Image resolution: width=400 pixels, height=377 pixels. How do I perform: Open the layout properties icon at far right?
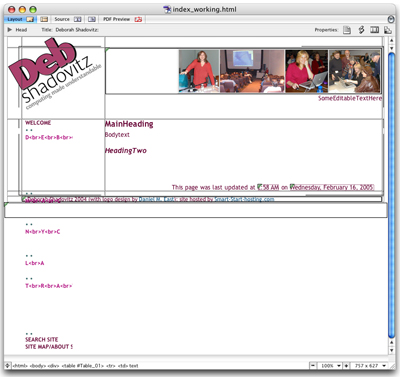[387, 30]
